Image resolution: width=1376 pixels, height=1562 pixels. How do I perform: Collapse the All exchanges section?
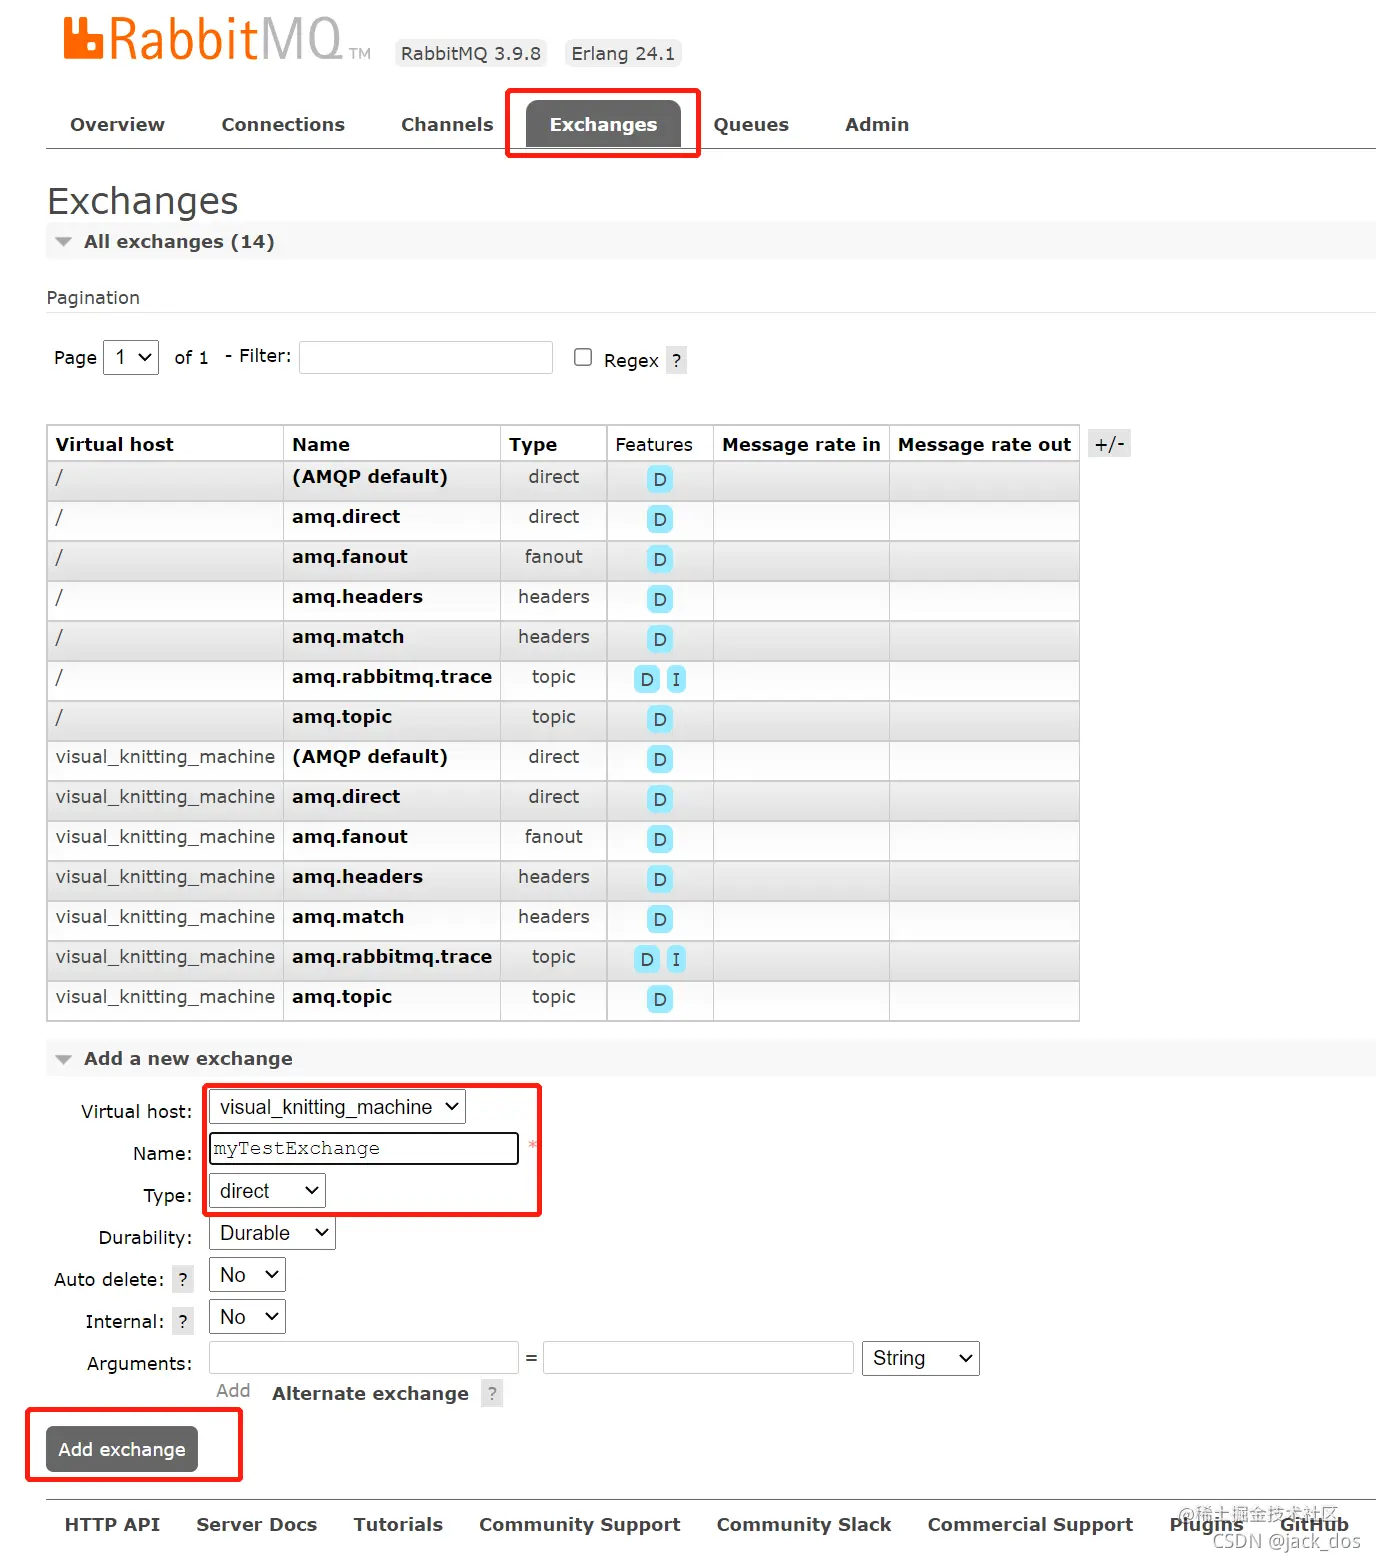click(x=179, y=241)
